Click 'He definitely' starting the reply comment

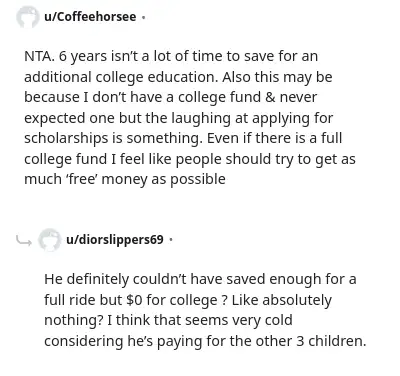click(x=86, y=279)
